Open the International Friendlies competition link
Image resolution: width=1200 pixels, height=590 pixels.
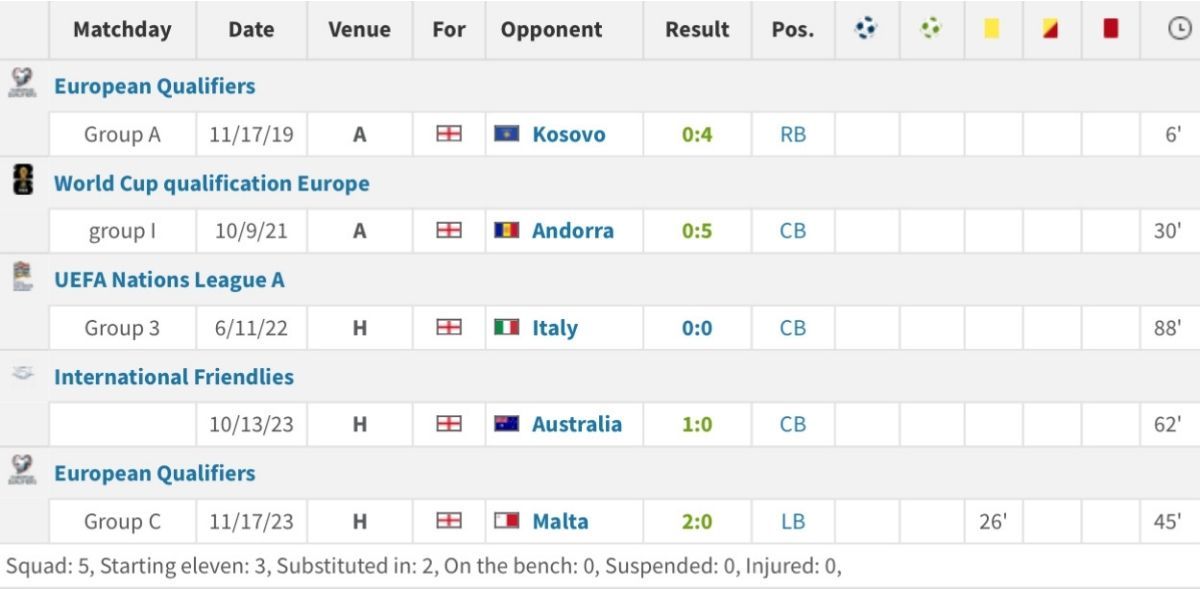coord(174,377)
